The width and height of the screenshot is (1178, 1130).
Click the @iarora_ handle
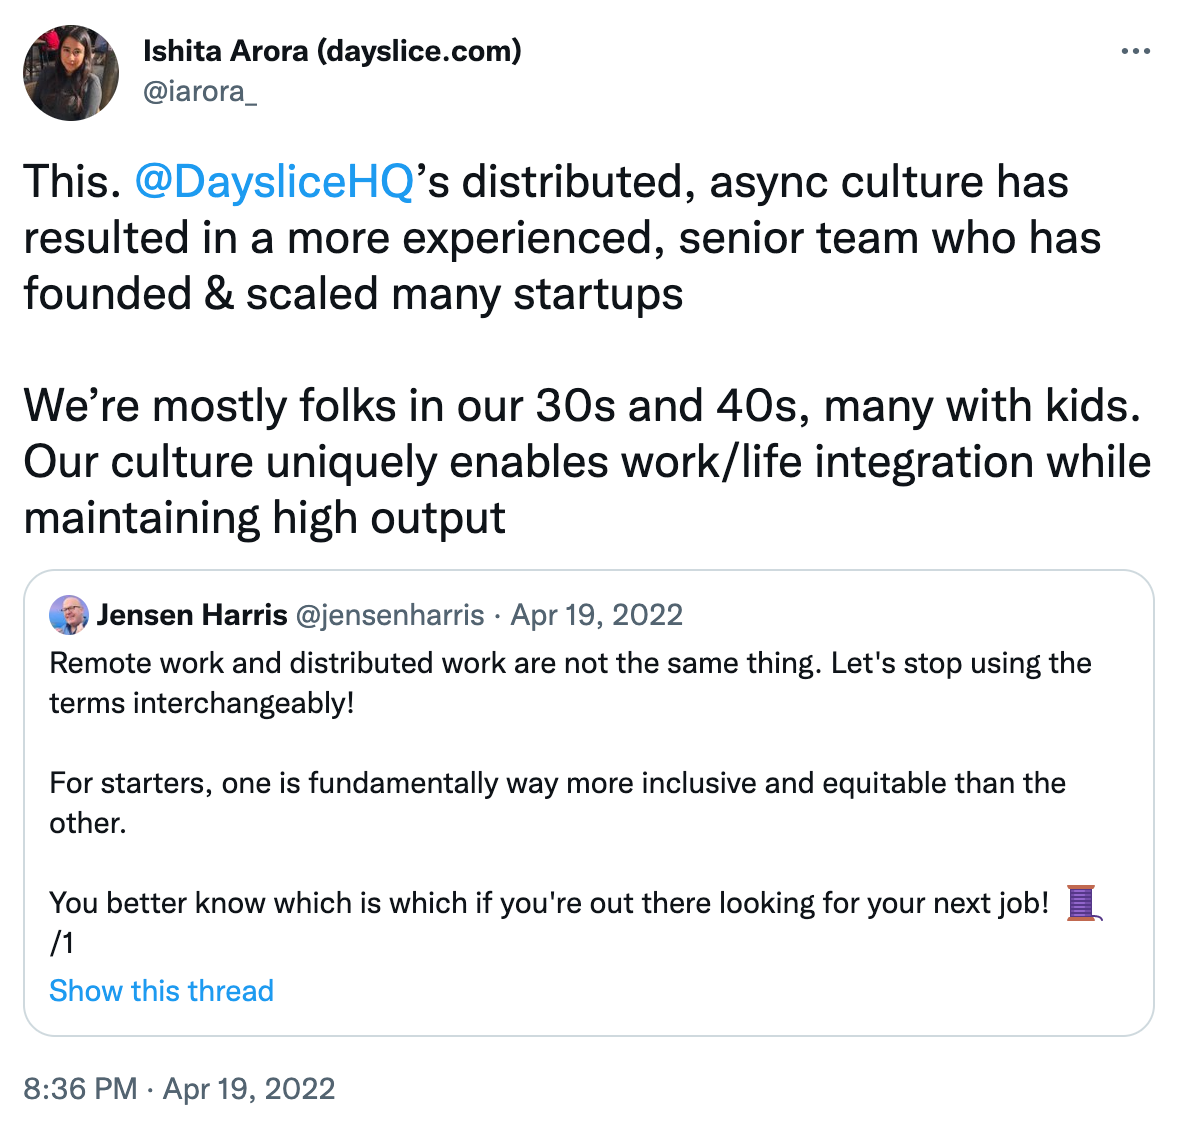coord(202,95)
